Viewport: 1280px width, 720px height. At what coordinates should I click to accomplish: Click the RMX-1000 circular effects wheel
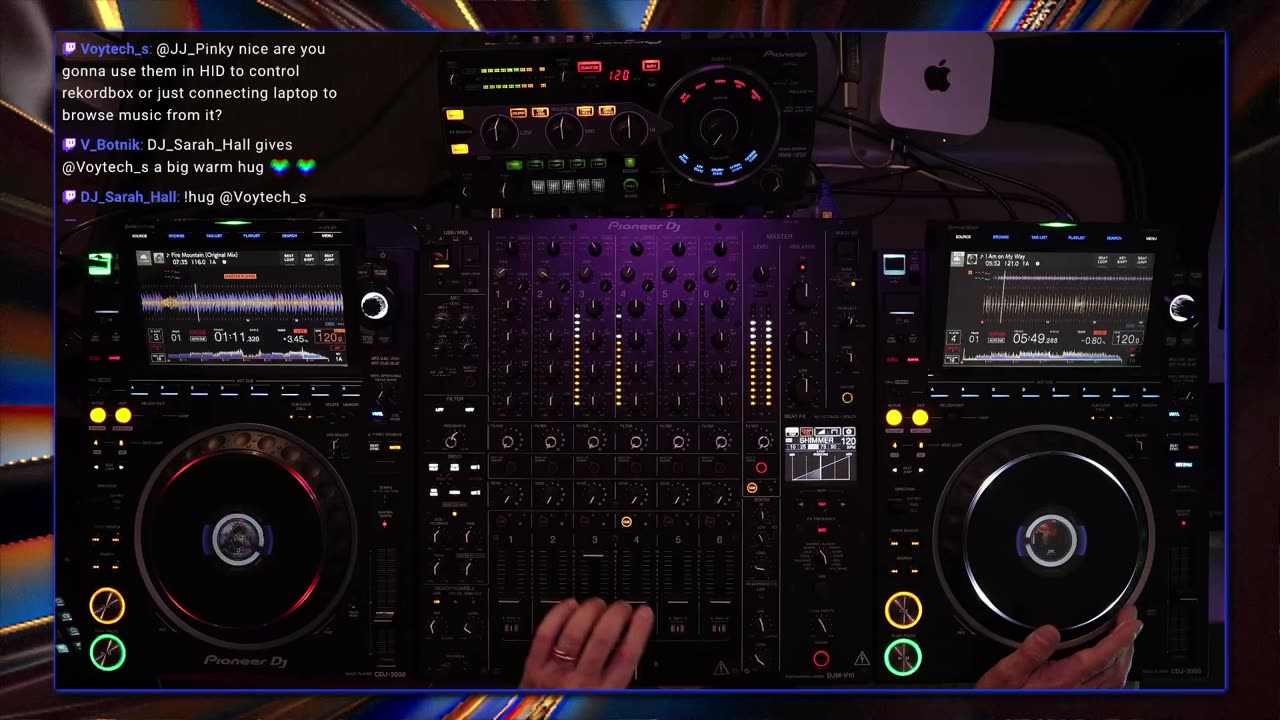(718, 127)
